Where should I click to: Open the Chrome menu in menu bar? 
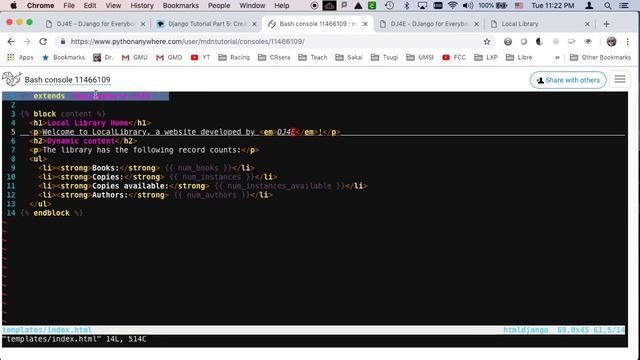point(40,6)
